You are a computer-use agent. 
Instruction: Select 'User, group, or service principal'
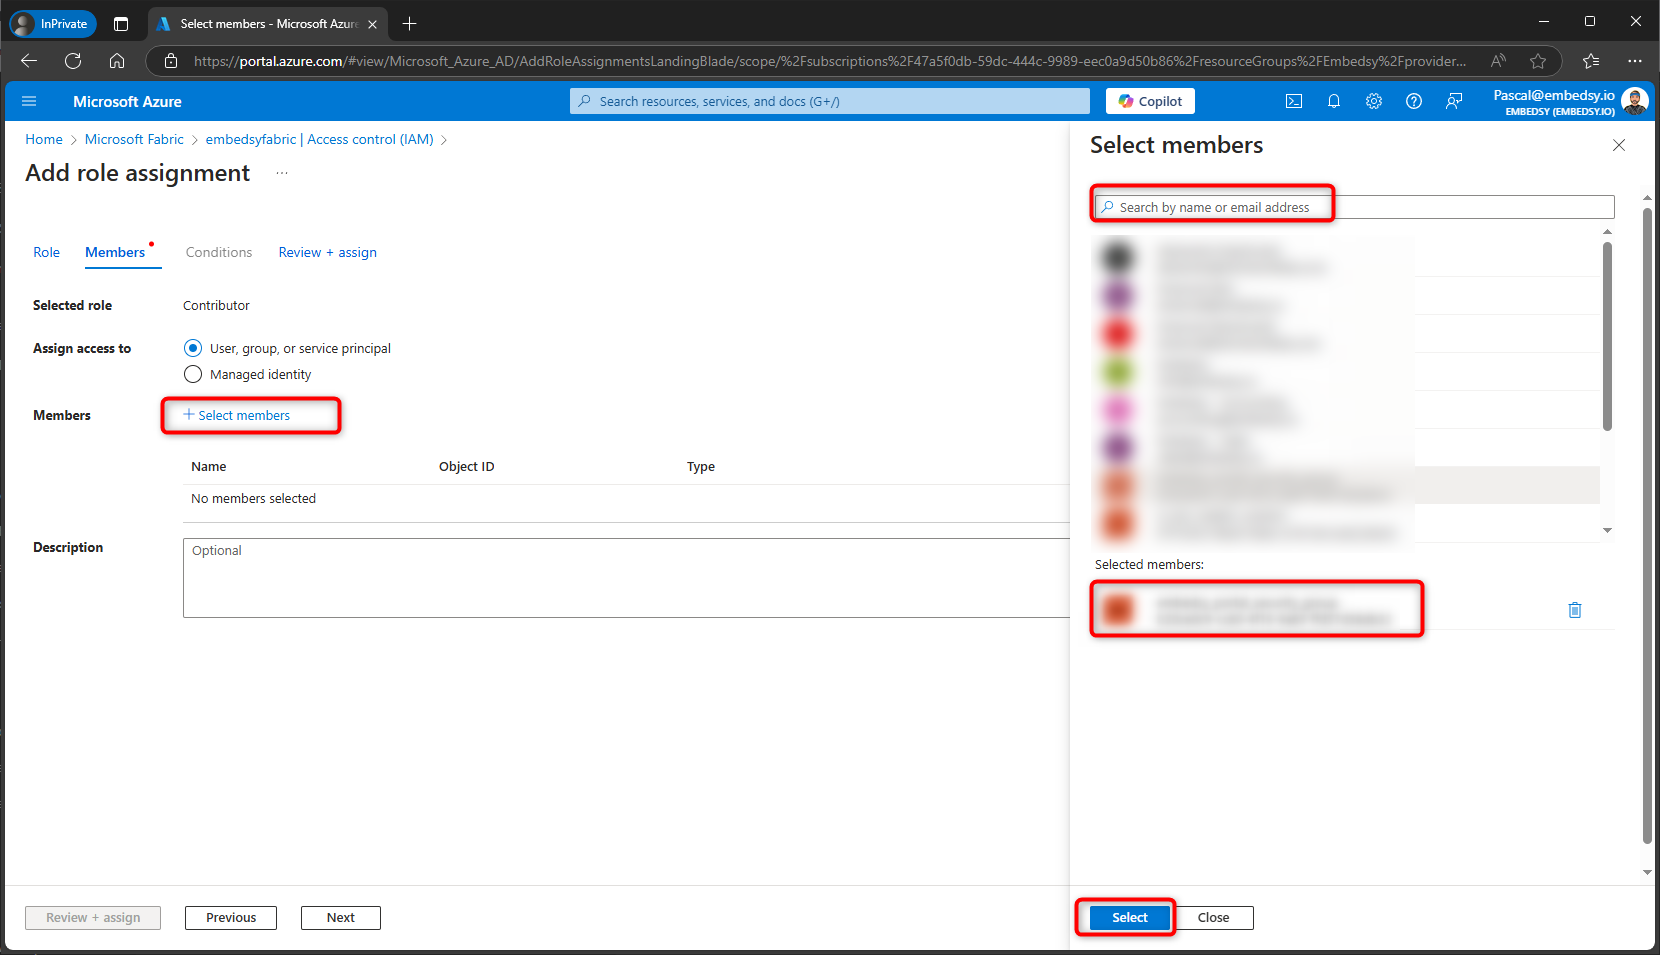click(x=192, y=348)
